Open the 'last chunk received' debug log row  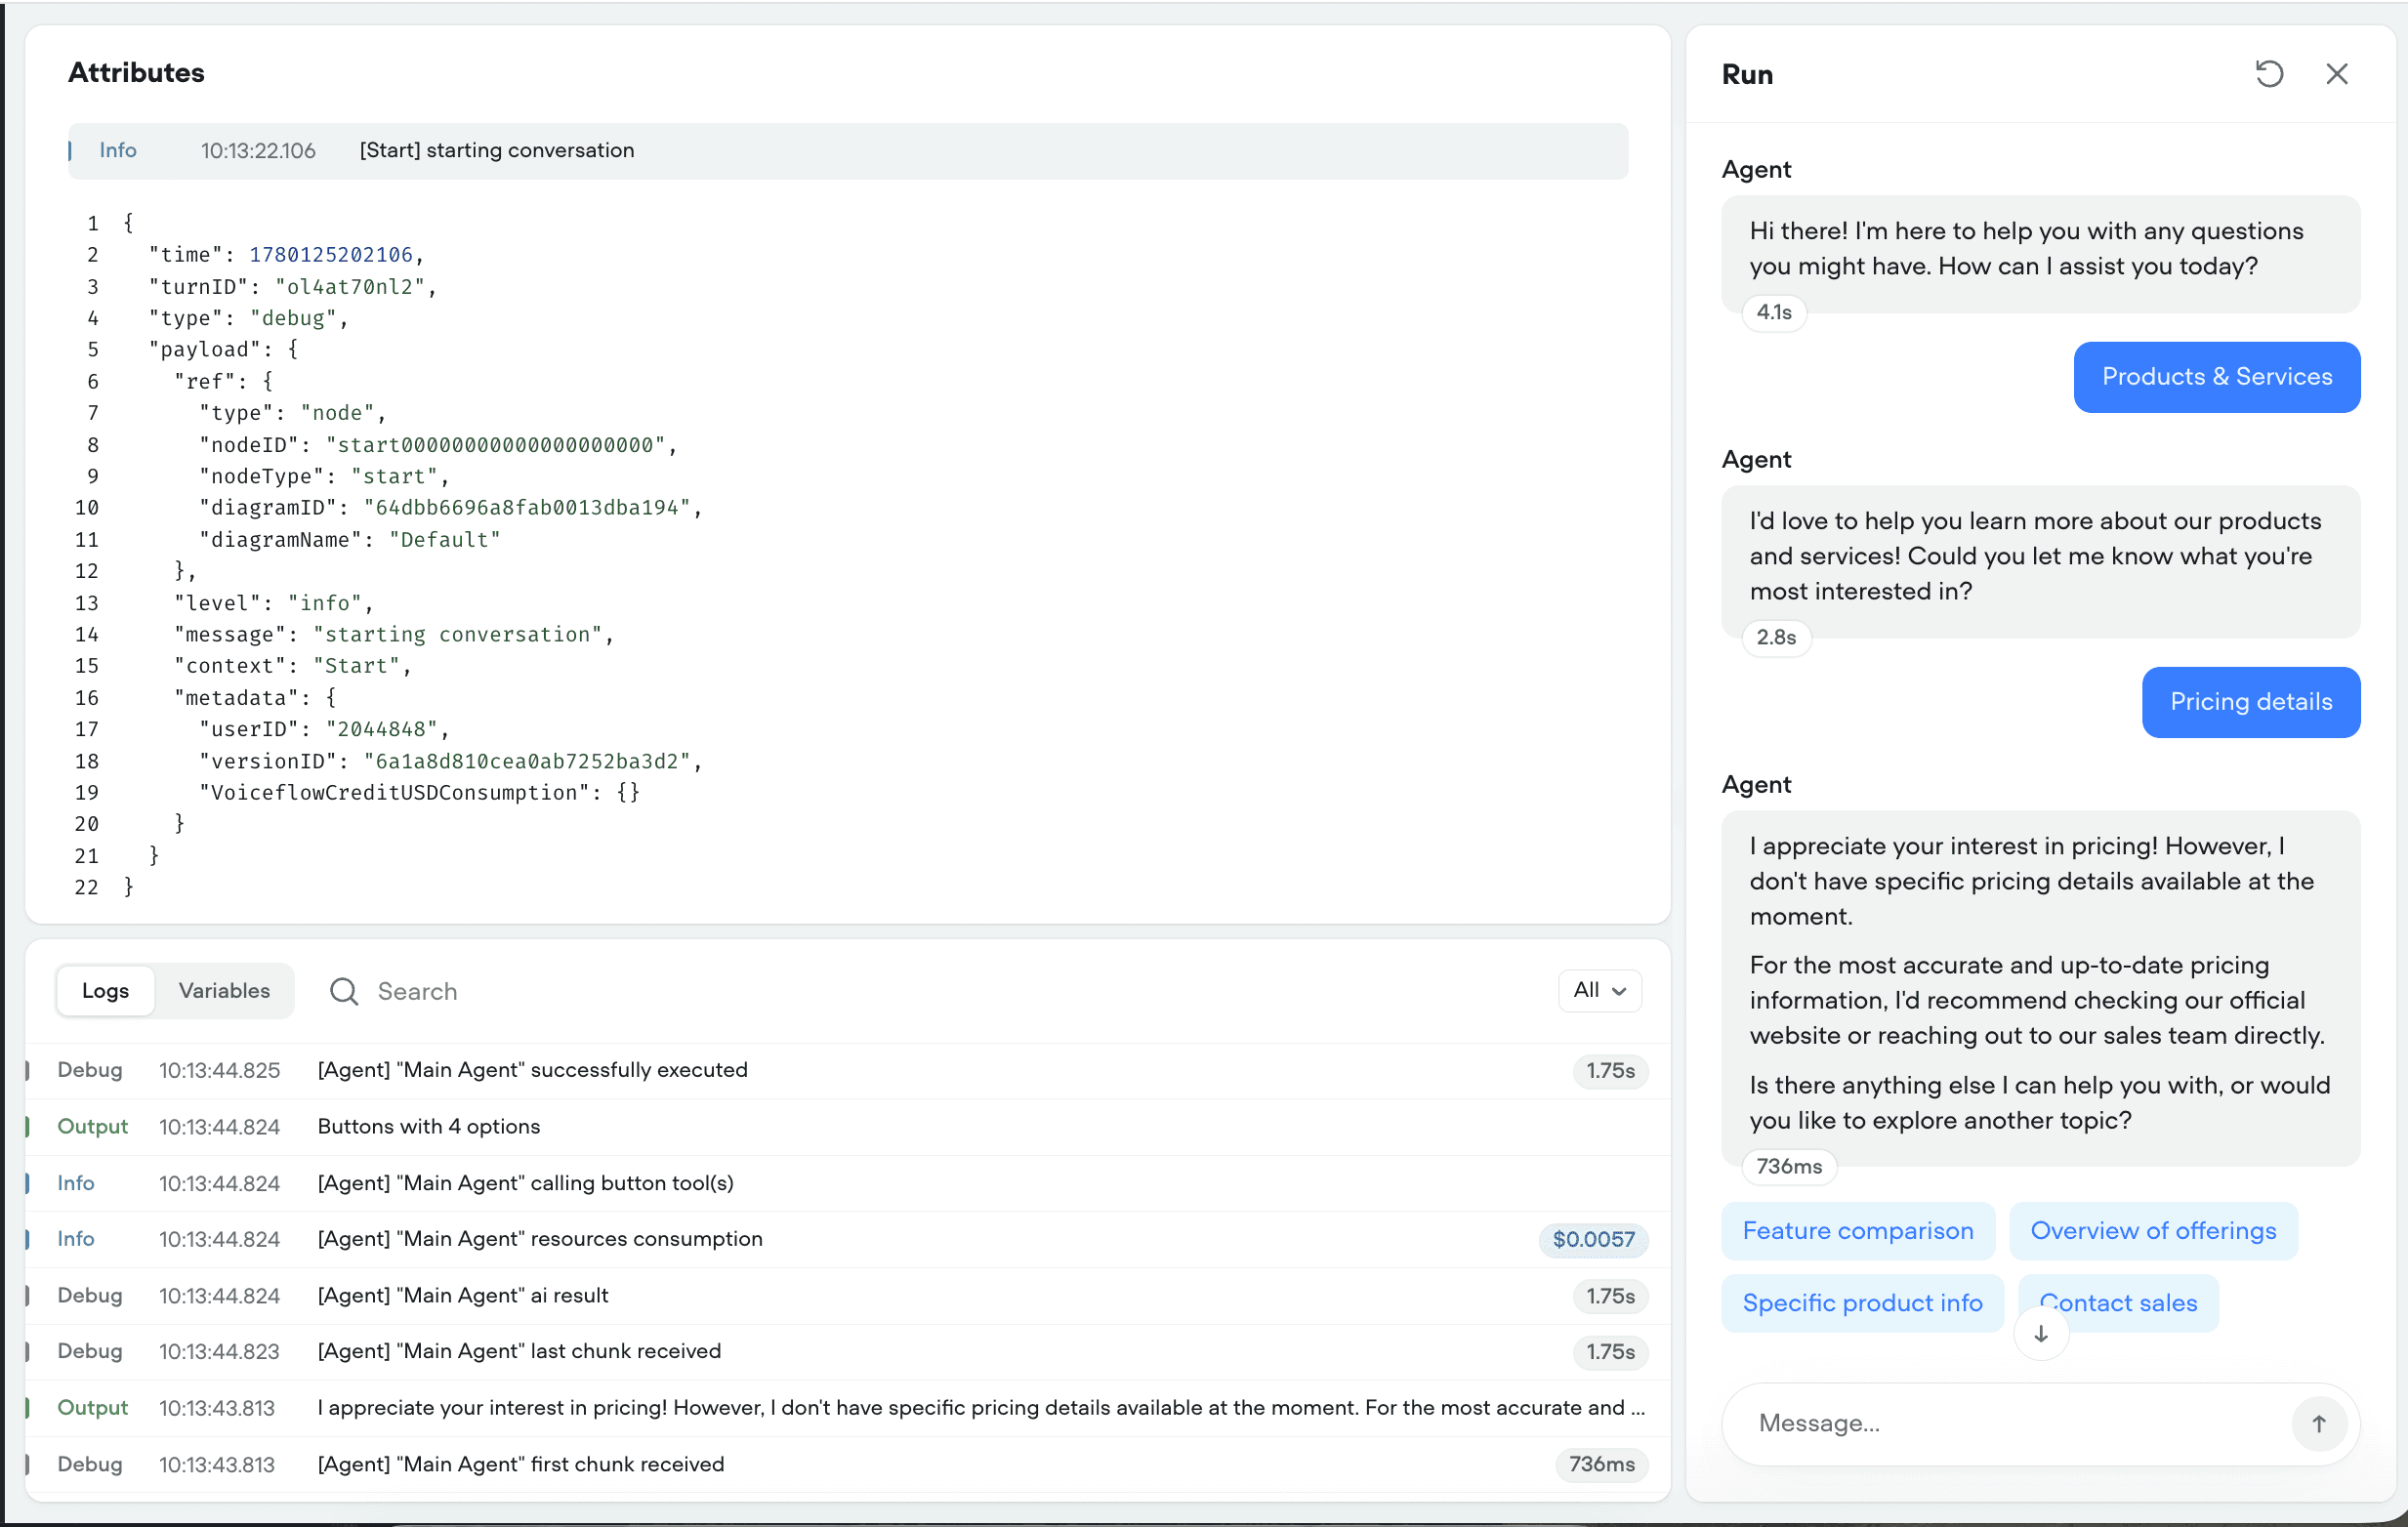pos(848,1352)
